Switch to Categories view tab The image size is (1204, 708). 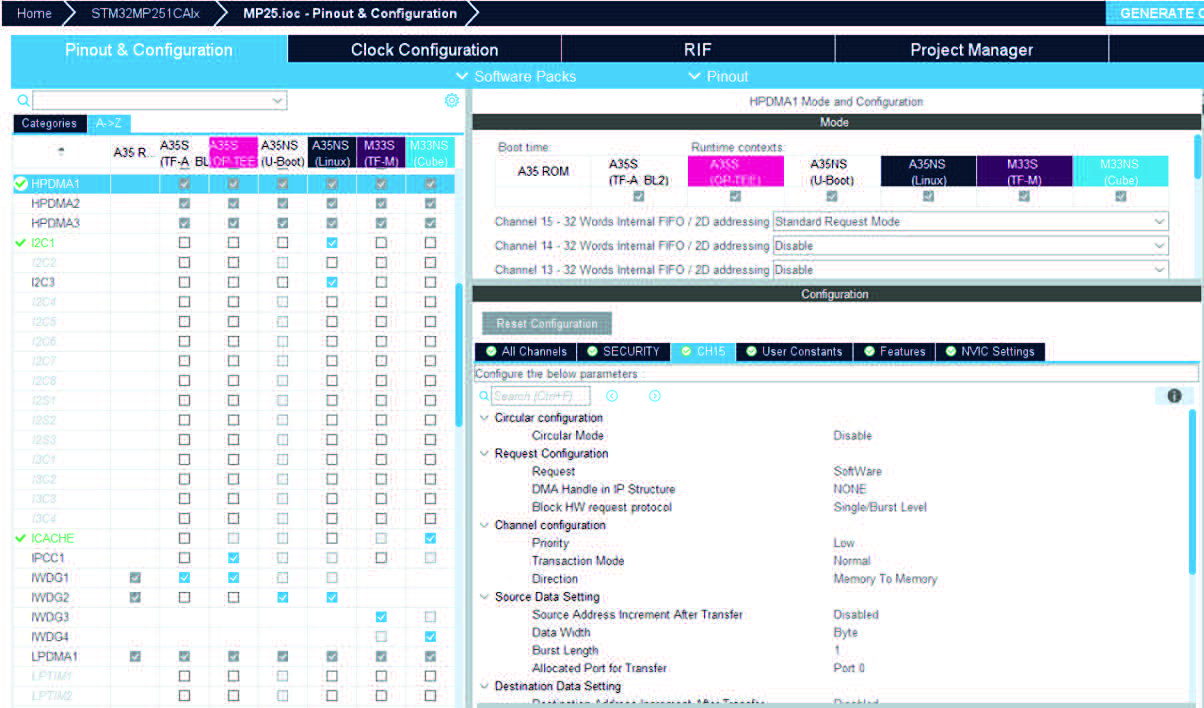(49, 124)
